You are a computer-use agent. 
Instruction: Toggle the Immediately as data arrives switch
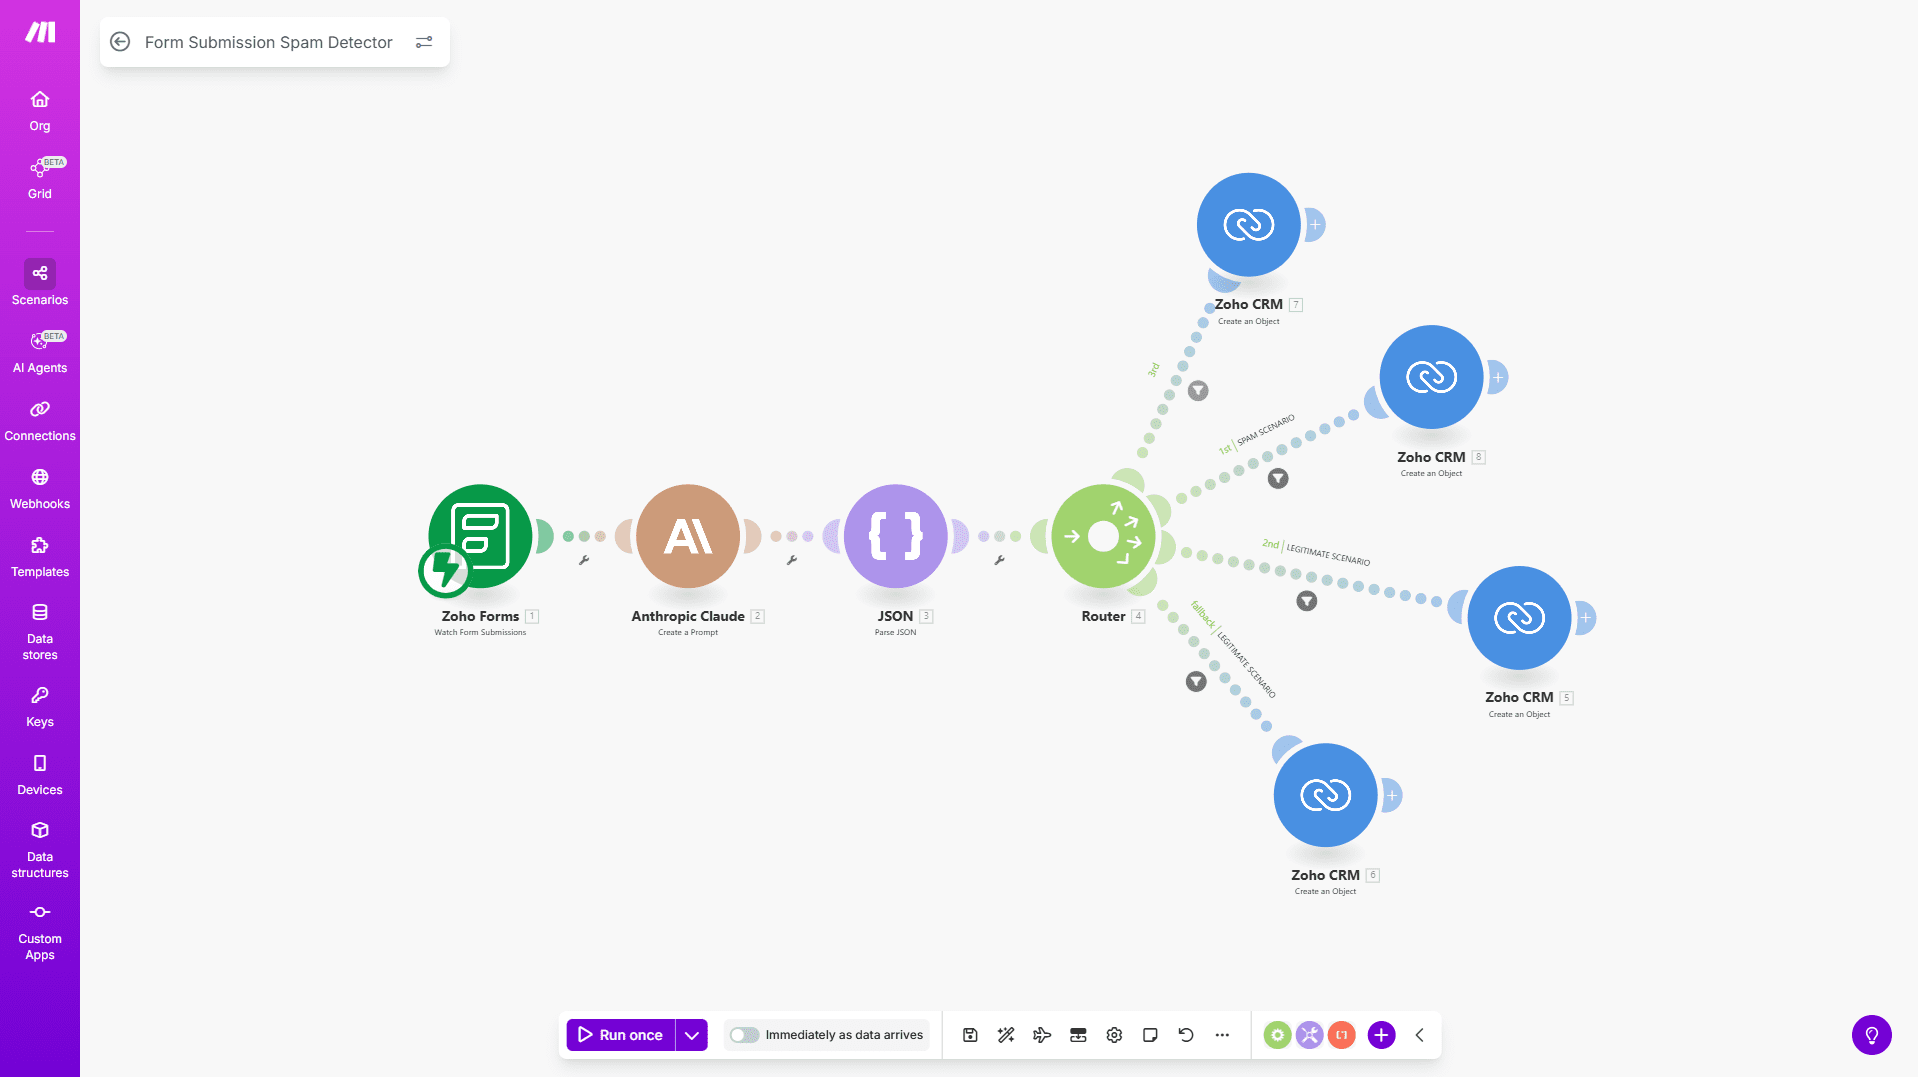744,1035
